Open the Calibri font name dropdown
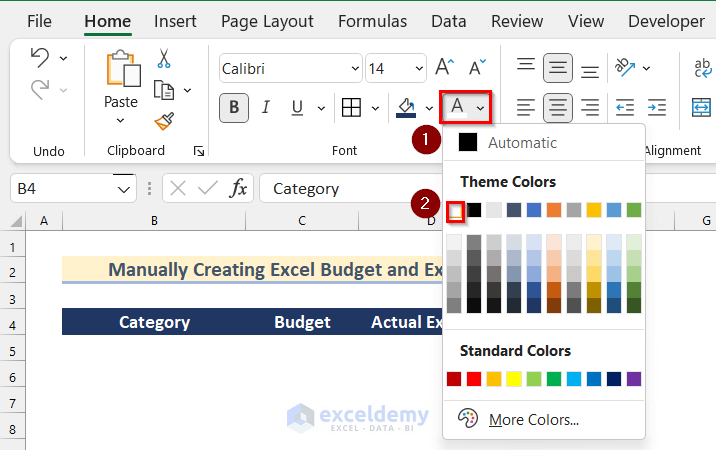 pos(354,69)
